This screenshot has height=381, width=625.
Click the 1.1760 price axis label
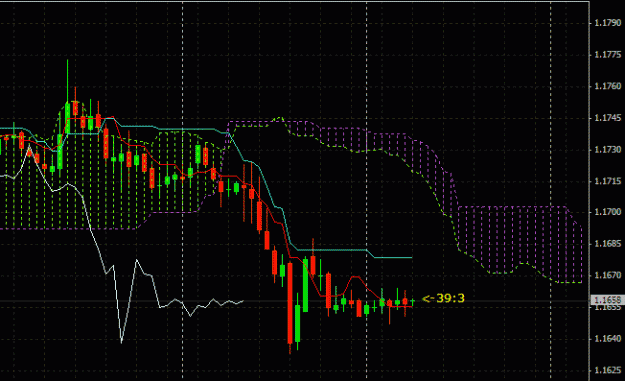click(607, 86)
